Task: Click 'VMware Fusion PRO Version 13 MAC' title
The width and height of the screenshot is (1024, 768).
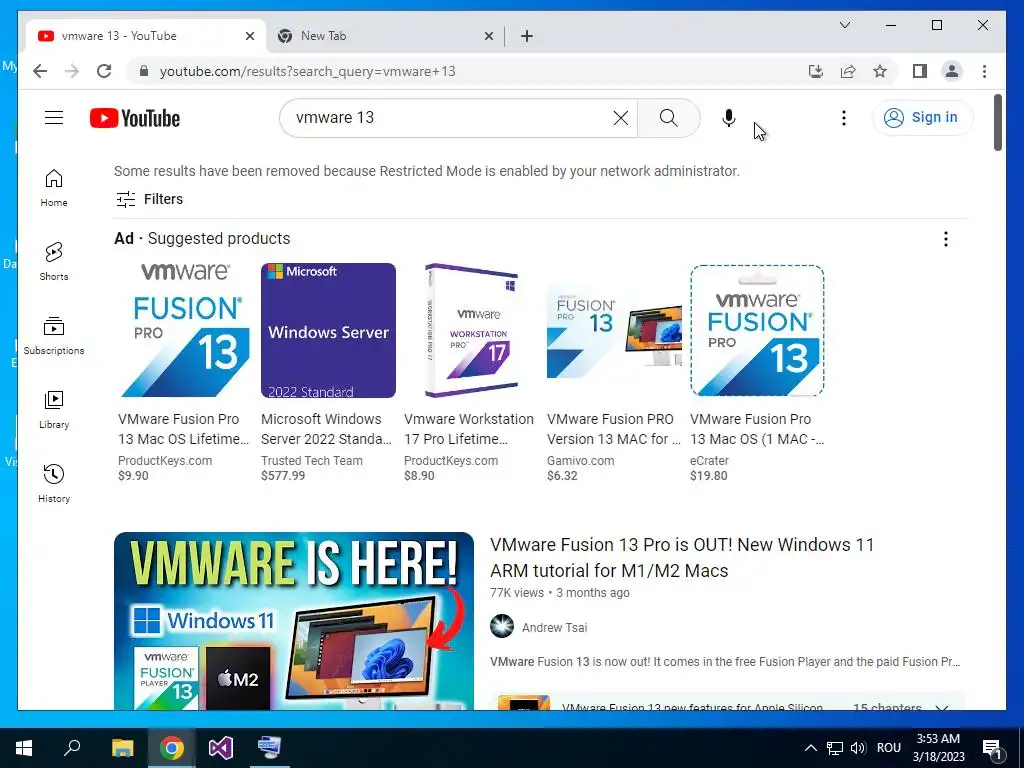Action: (613, 429)
